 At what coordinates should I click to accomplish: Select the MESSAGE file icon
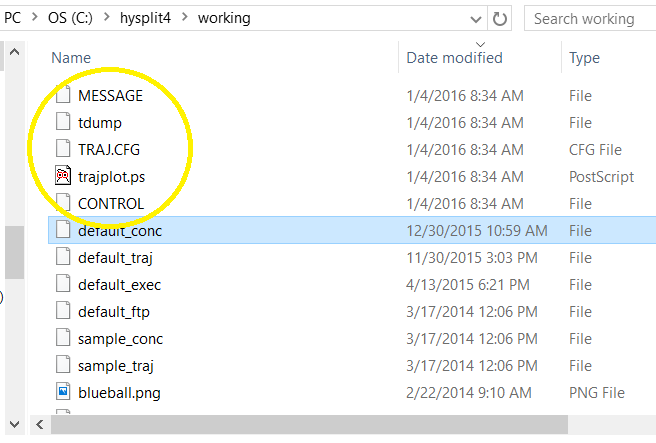coord(64,96)
